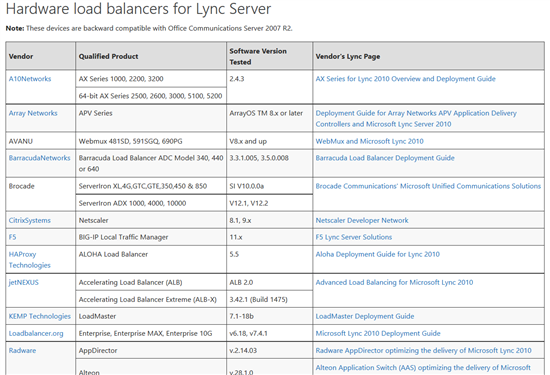Click the AX Series 1000, 2200, 3200 cell
The height and width of the screenshot is (375, 550).
click(x=151, y=79)
